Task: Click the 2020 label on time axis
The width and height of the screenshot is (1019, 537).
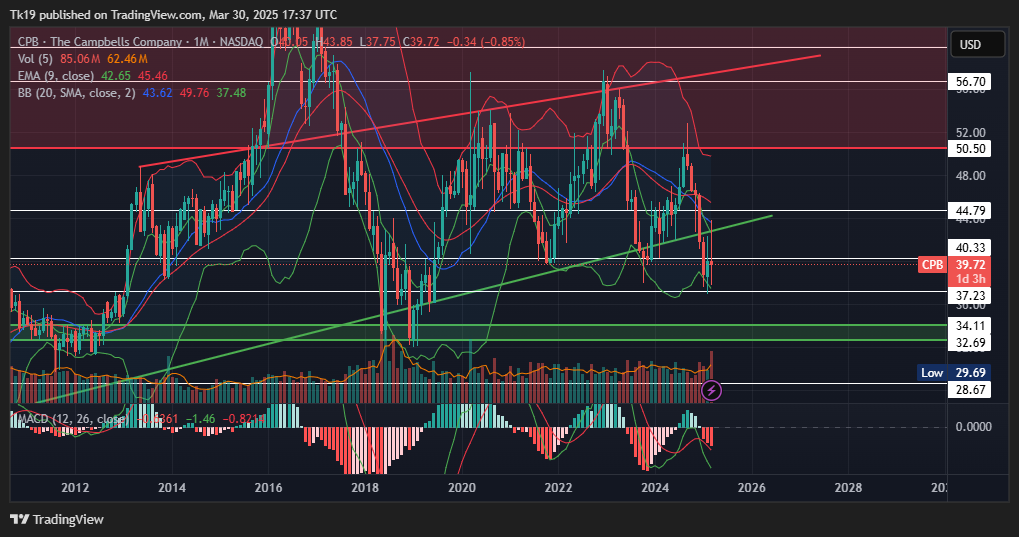Action: pos(461,488)
